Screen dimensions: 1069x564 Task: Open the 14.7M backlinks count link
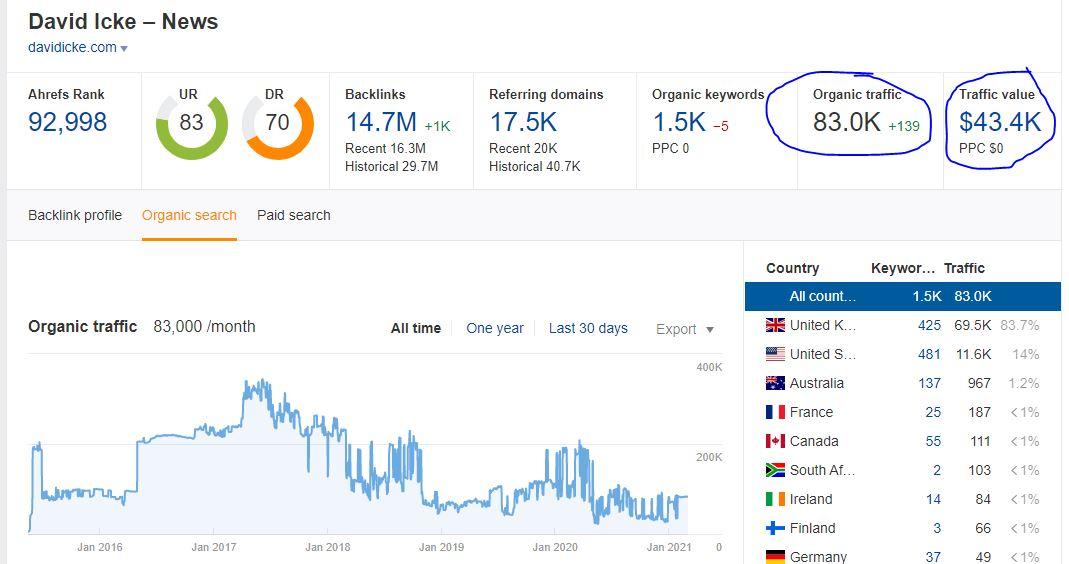[x=381, y=123]
